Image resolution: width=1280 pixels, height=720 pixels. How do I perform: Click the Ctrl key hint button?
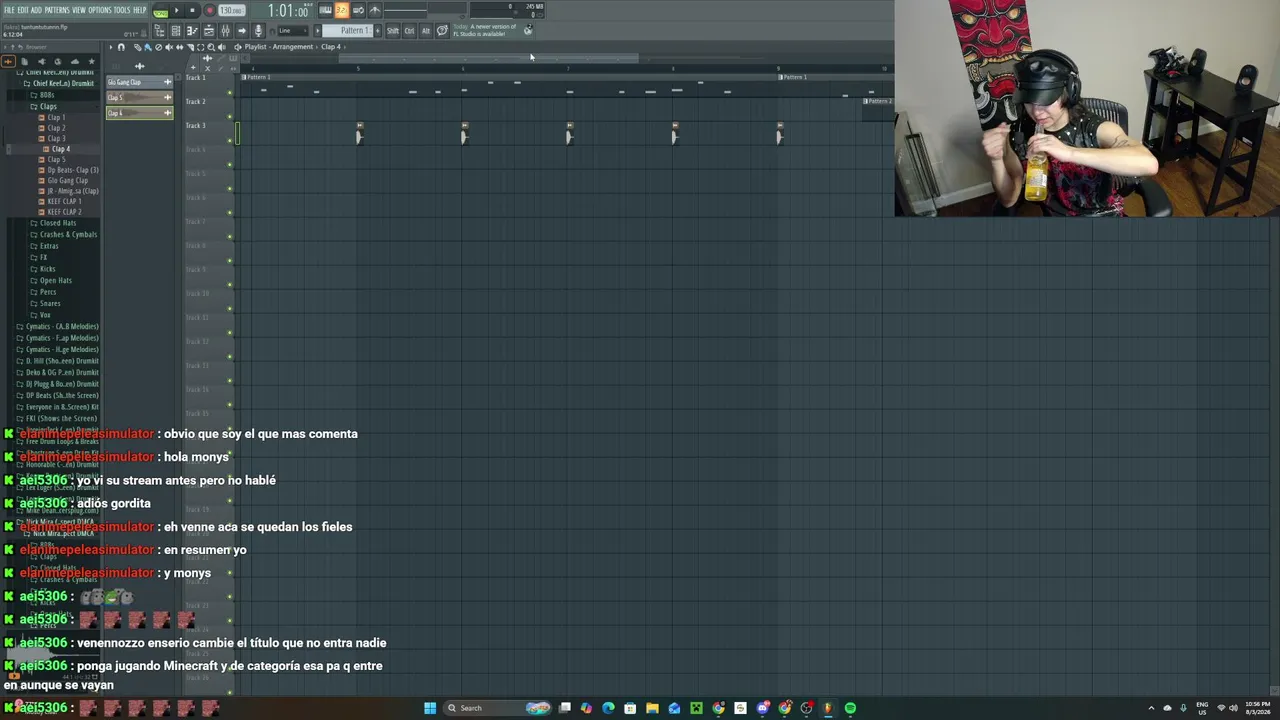pos(409,31)
